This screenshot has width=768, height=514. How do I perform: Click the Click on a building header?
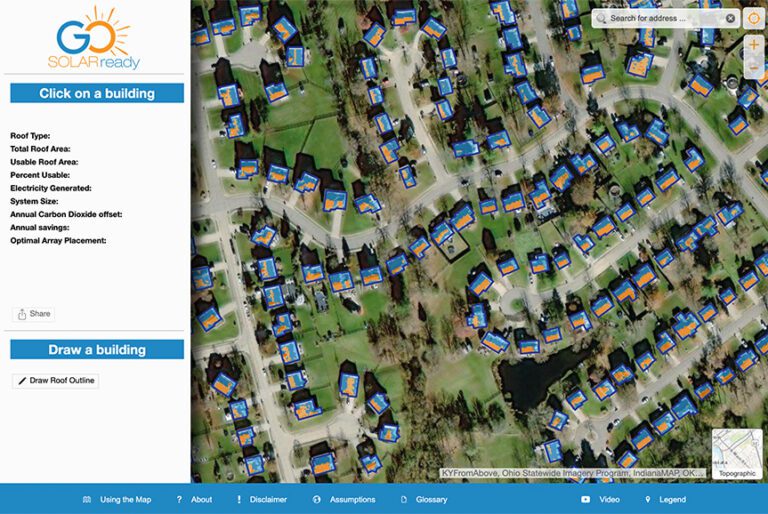click(97, 94)
